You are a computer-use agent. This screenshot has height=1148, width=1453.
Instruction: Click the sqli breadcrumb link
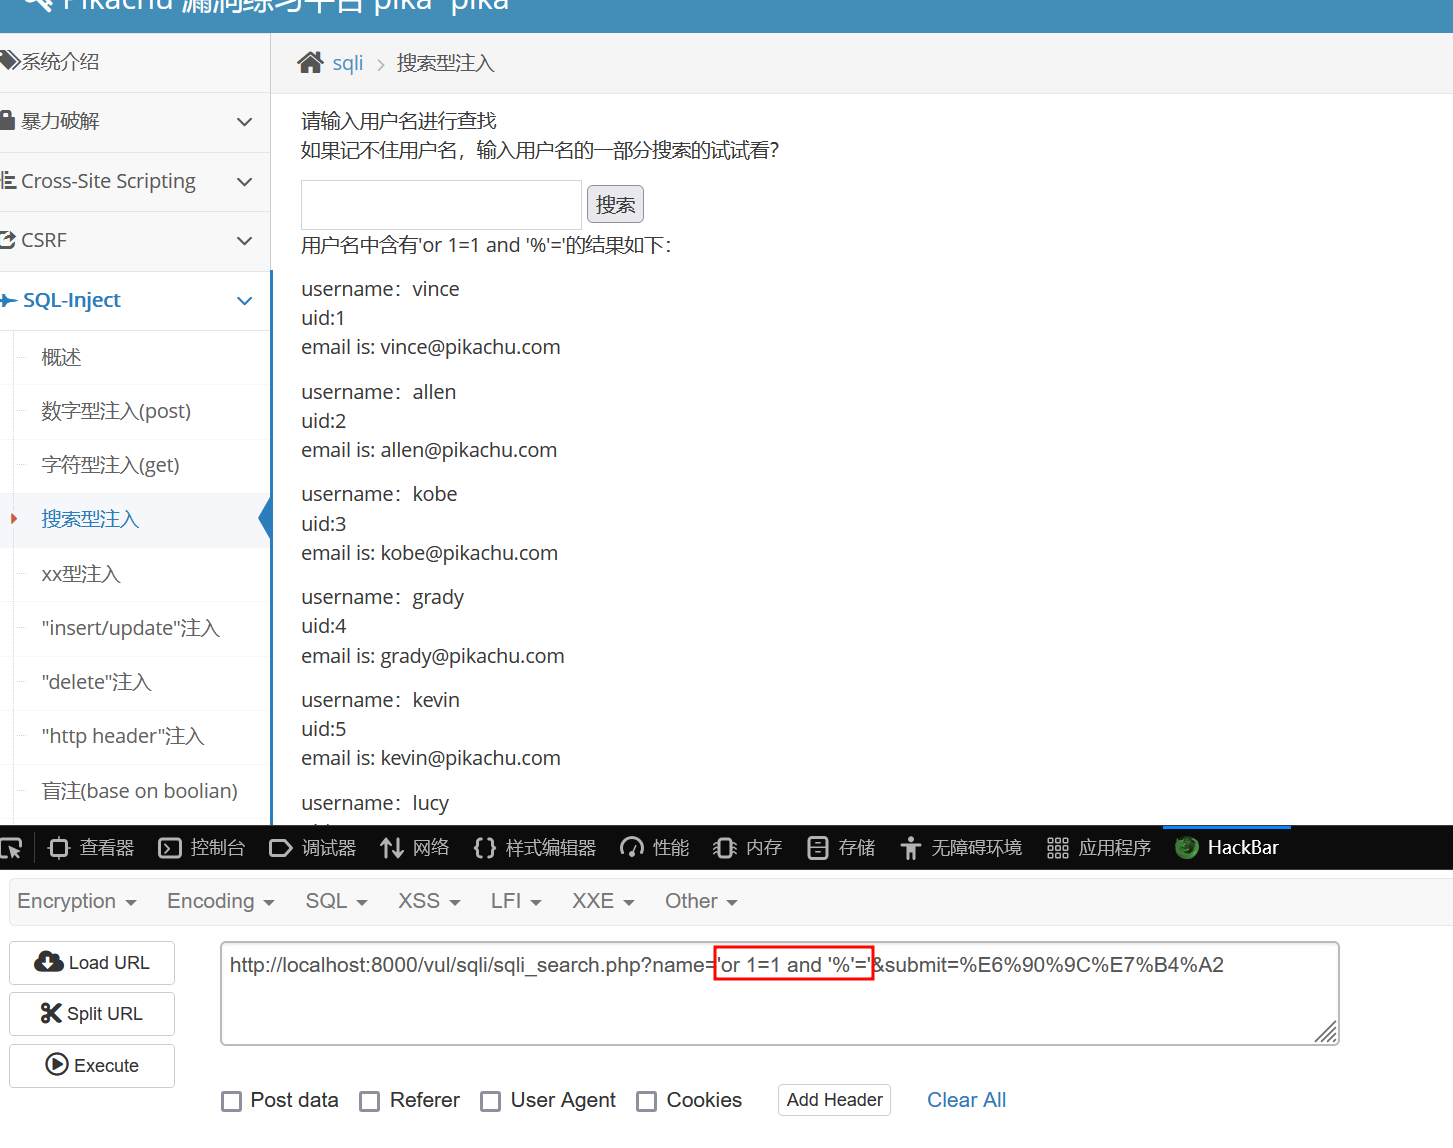[x=347, y=63]
